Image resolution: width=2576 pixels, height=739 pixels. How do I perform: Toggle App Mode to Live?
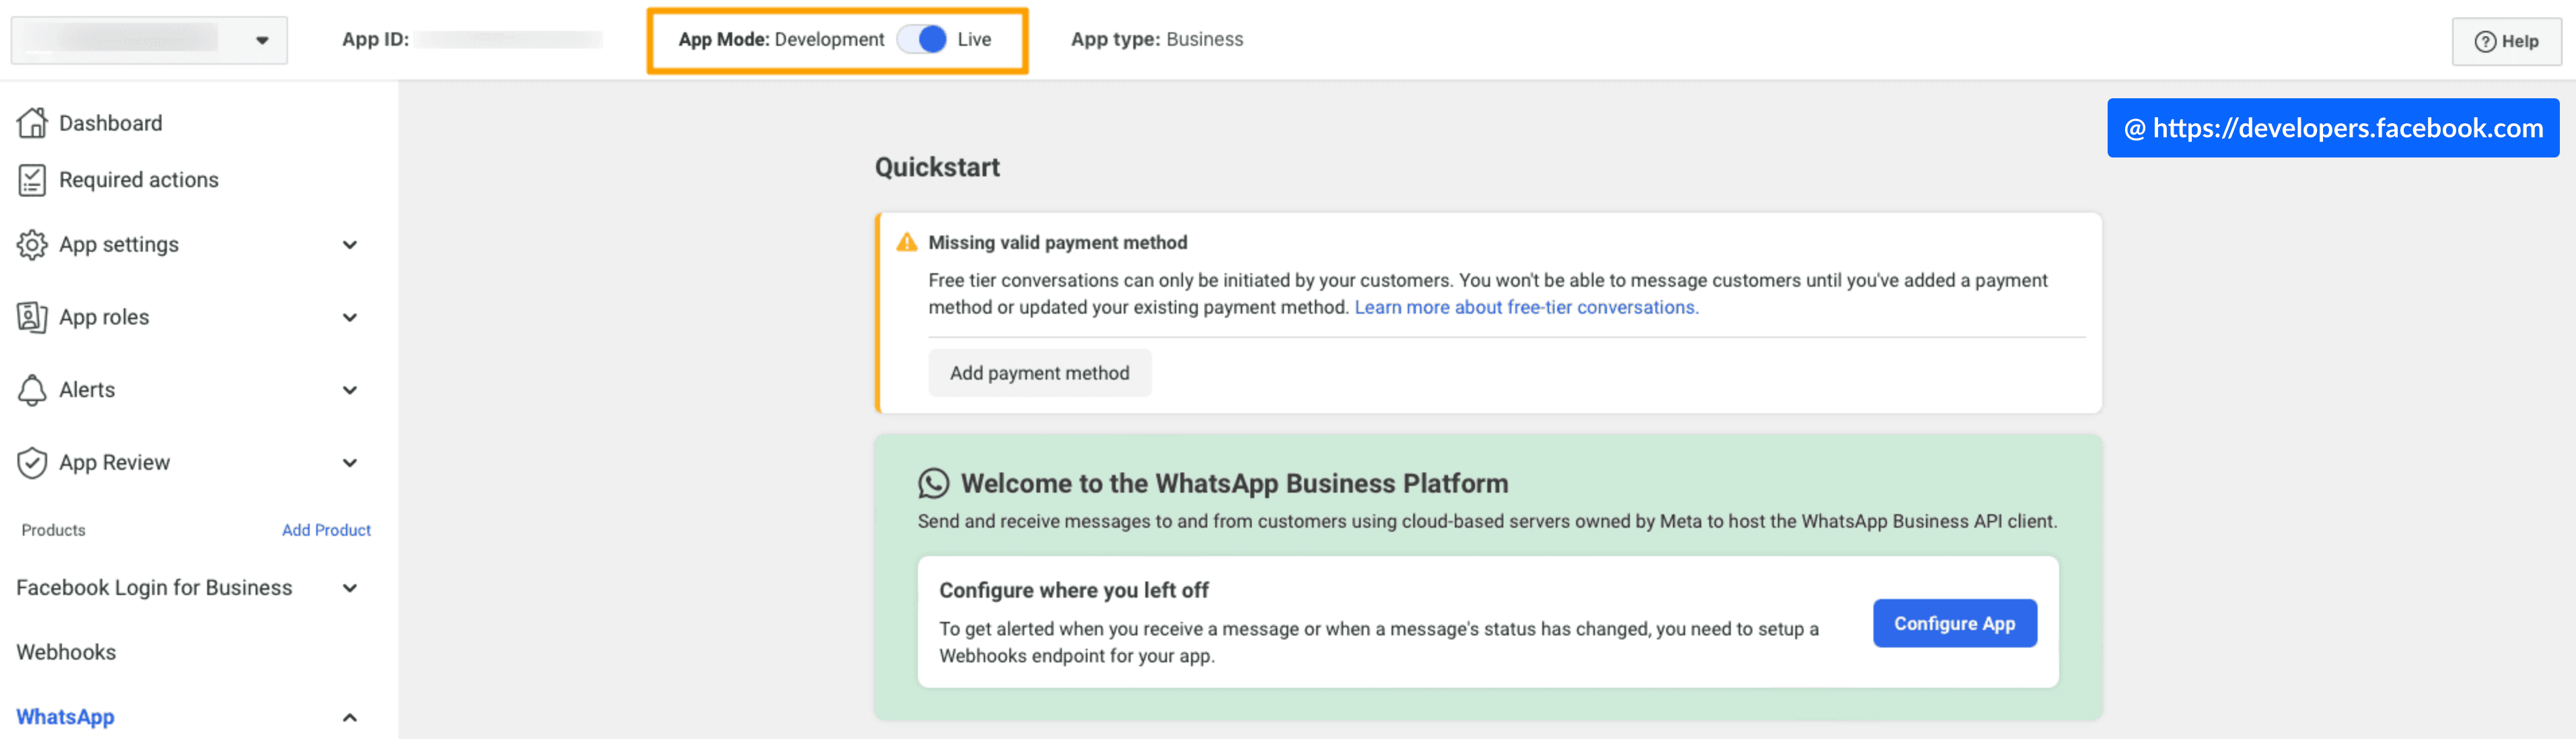pyautogui.click(x=922, y=39)
